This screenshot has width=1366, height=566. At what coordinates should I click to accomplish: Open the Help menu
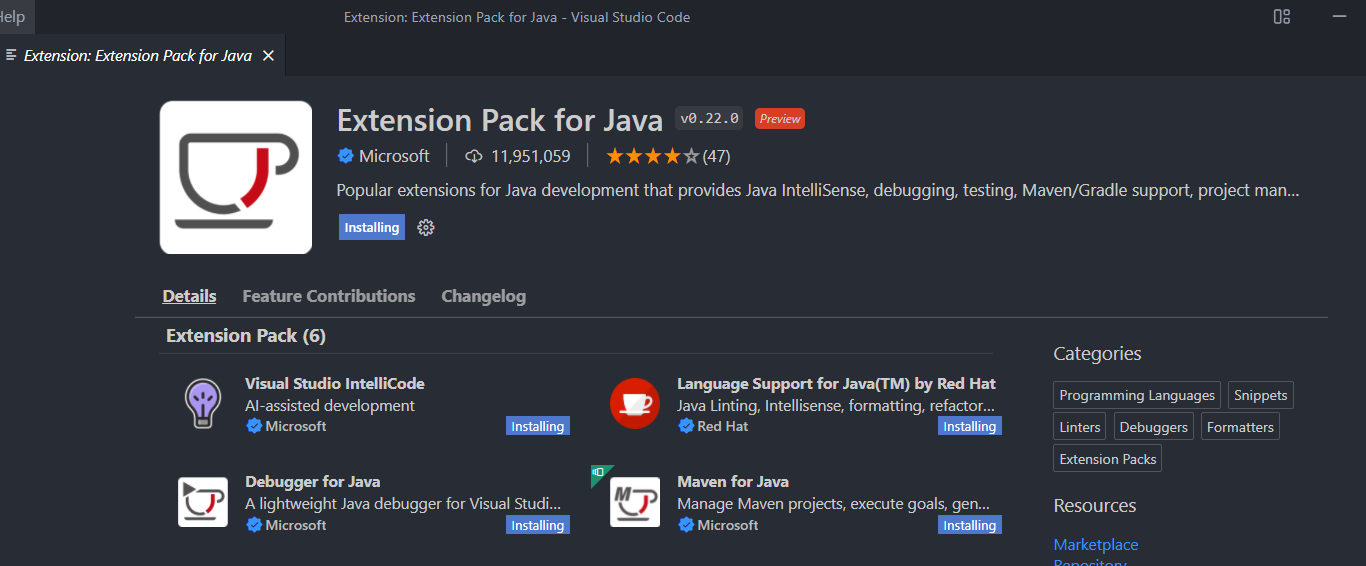14,17
